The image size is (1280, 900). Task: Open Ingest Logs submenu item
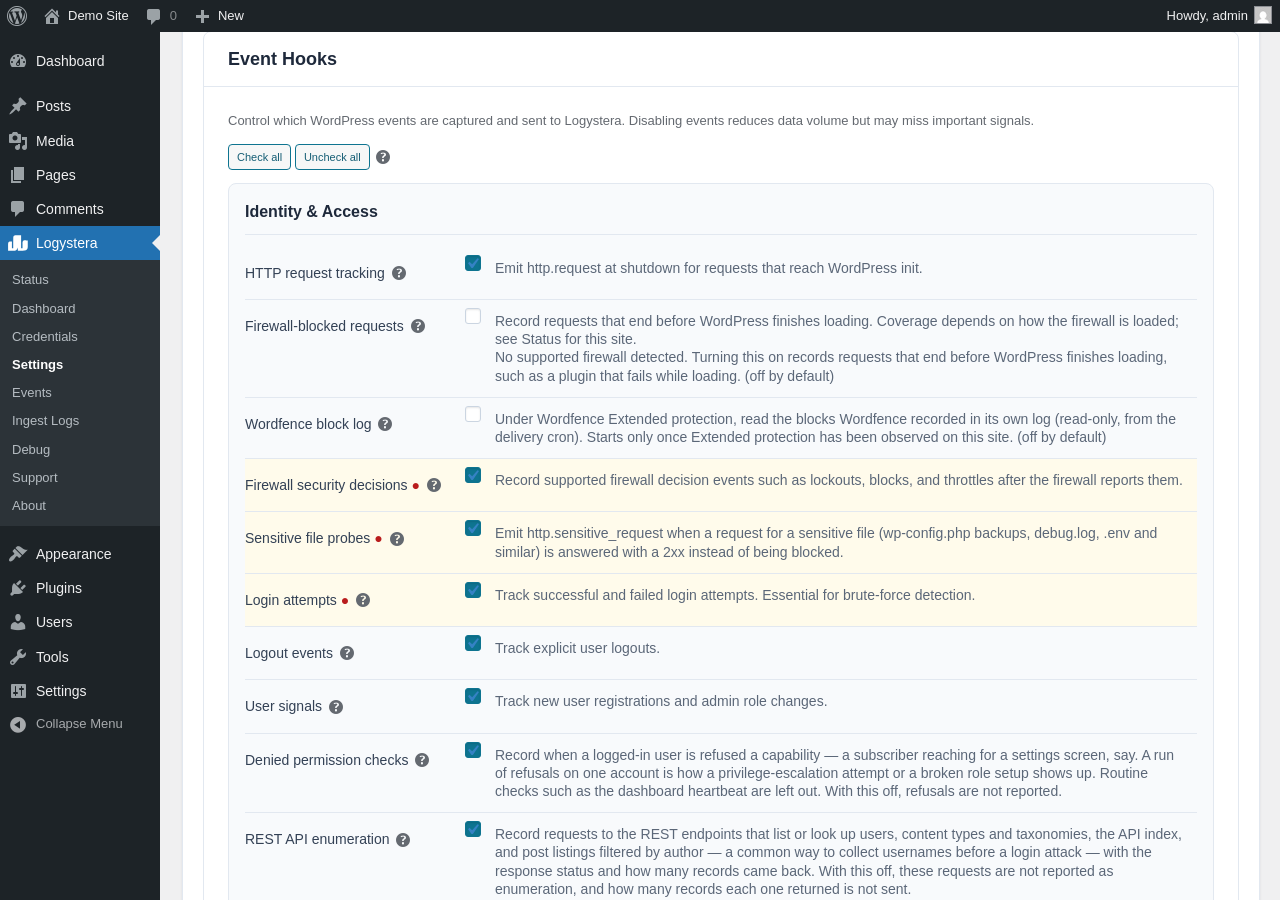[x=80, y=421]
